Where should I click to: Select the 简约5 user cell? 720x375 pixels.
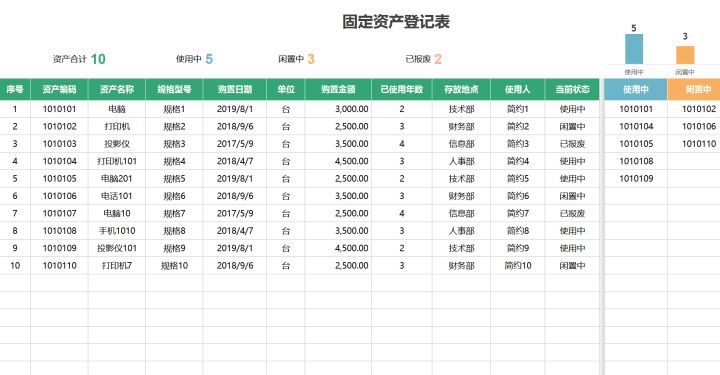pos(518,179)
